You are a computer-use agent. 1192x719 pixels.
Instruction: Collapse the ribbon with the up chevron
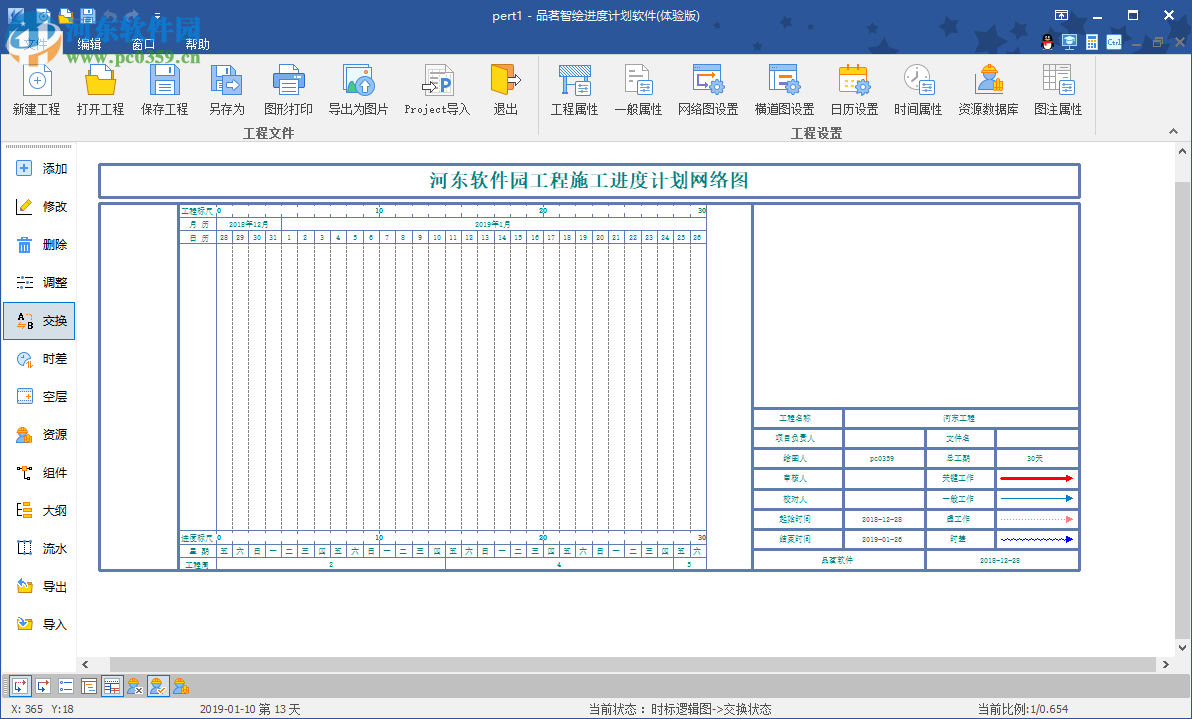pyautogui.click(x=1174, y=131)
